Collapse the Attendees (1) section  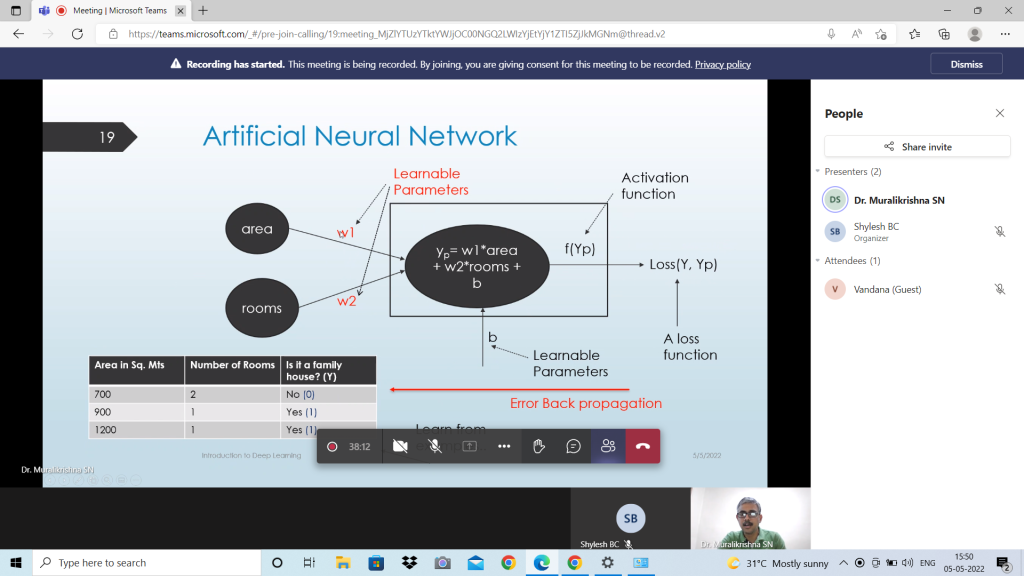tap(818, 261)
